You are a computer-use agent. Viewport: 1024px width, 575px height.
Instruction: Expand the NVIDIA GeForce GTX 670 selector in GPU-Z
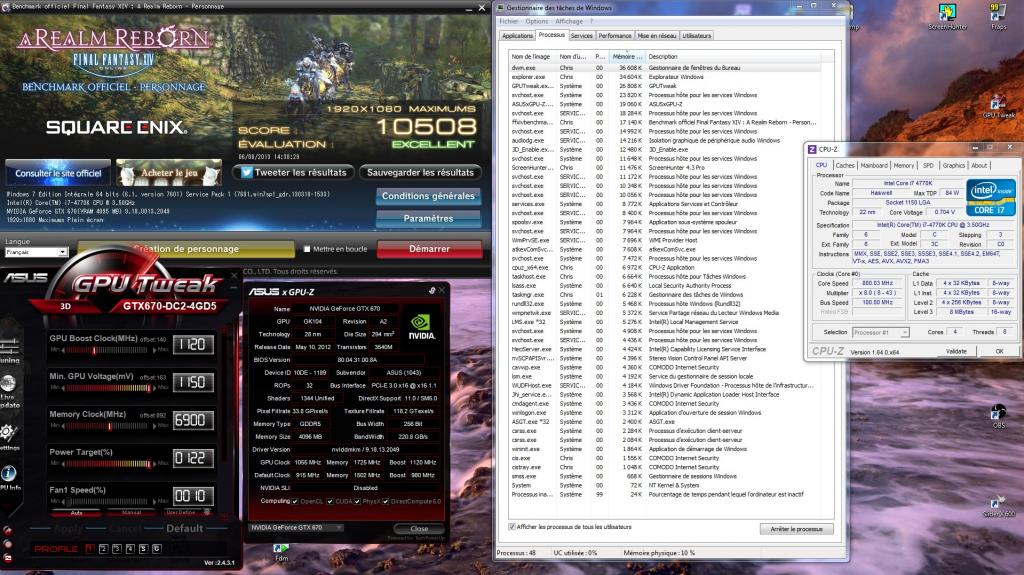tap(295, 527)
